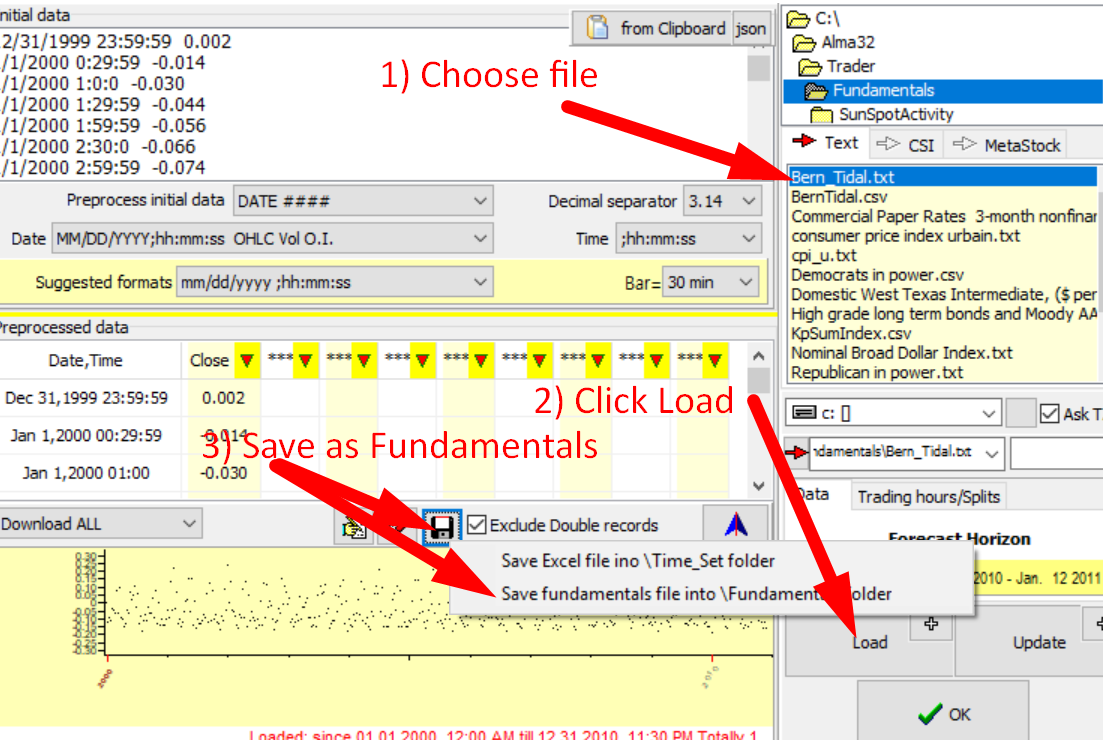Open the Decimal separator dropdown

(723, 201)
